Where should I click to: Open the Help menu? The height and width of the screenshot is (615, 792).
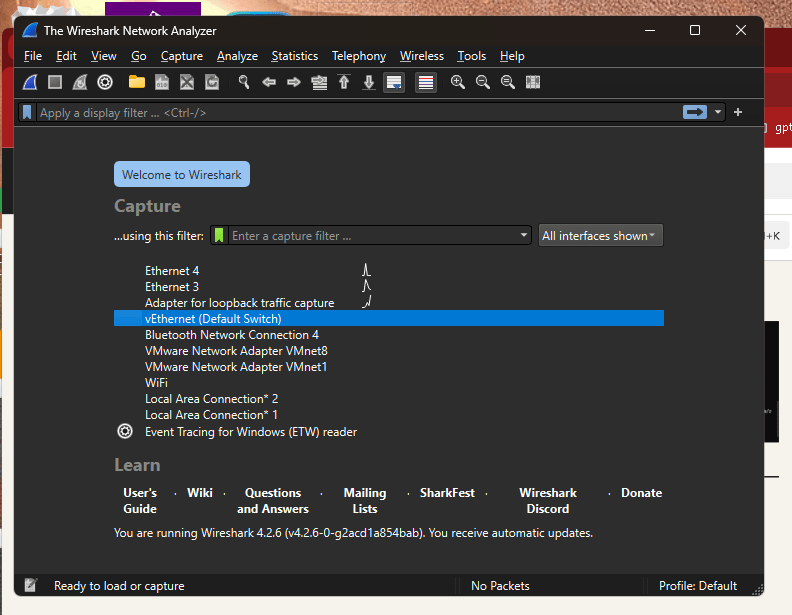tap(512, 56)
